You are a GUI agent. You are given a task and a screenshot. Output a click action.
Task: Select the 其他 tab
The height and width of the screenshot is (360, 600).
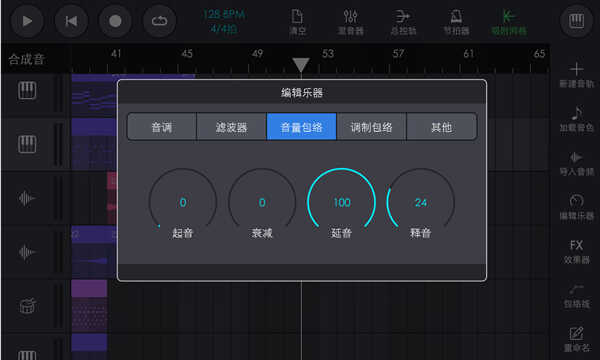coord(442,127)
